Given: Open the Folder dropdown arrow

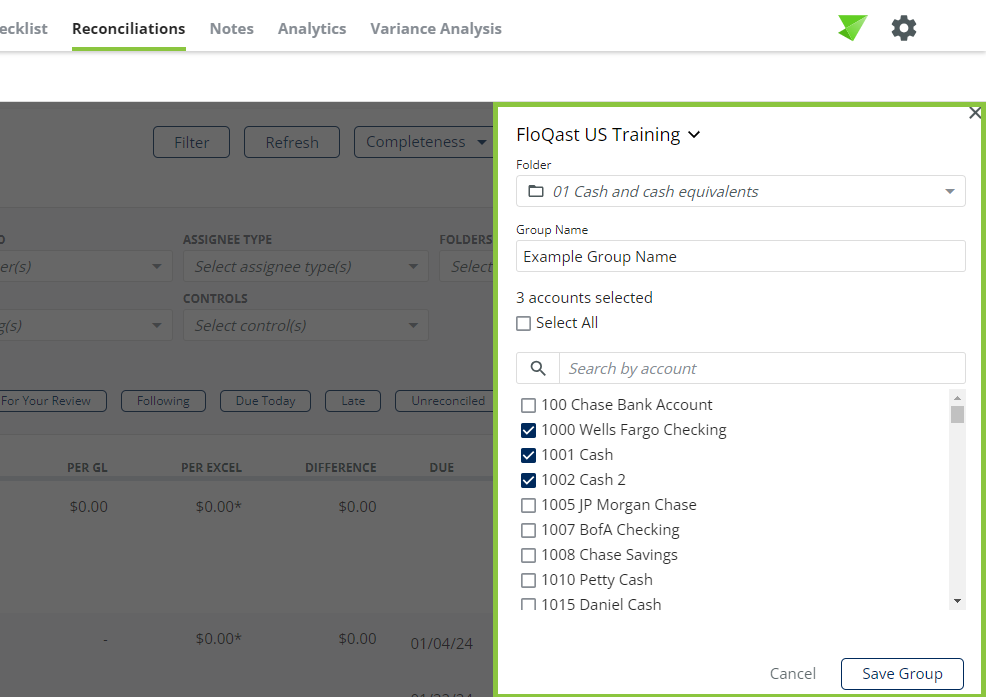Looking at the screenshot, I should pos(950,191).
